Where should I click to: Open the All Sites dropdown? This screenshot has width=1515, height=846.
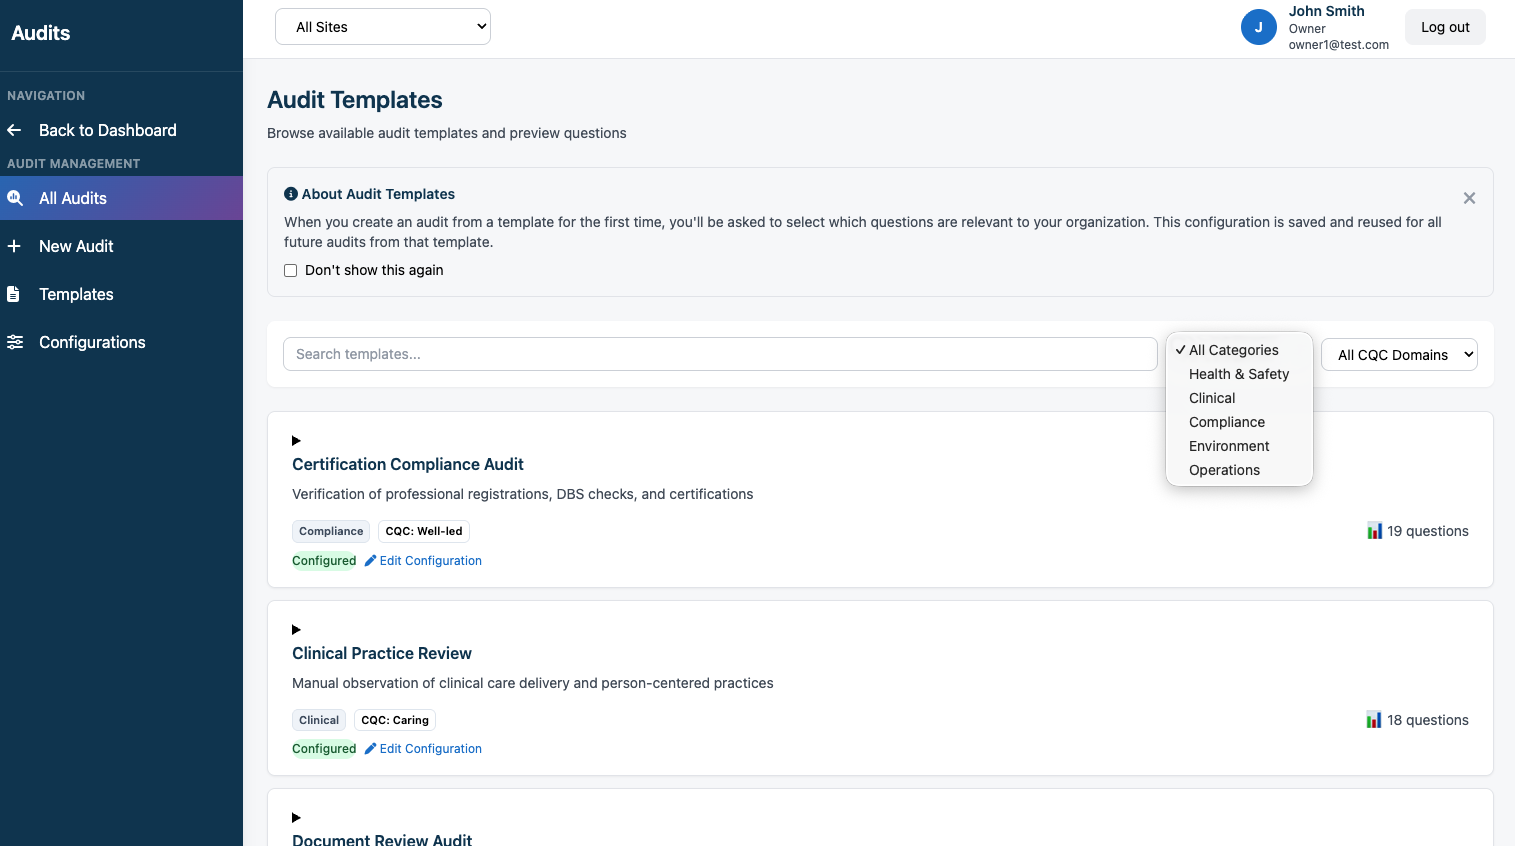pos(383,27)
